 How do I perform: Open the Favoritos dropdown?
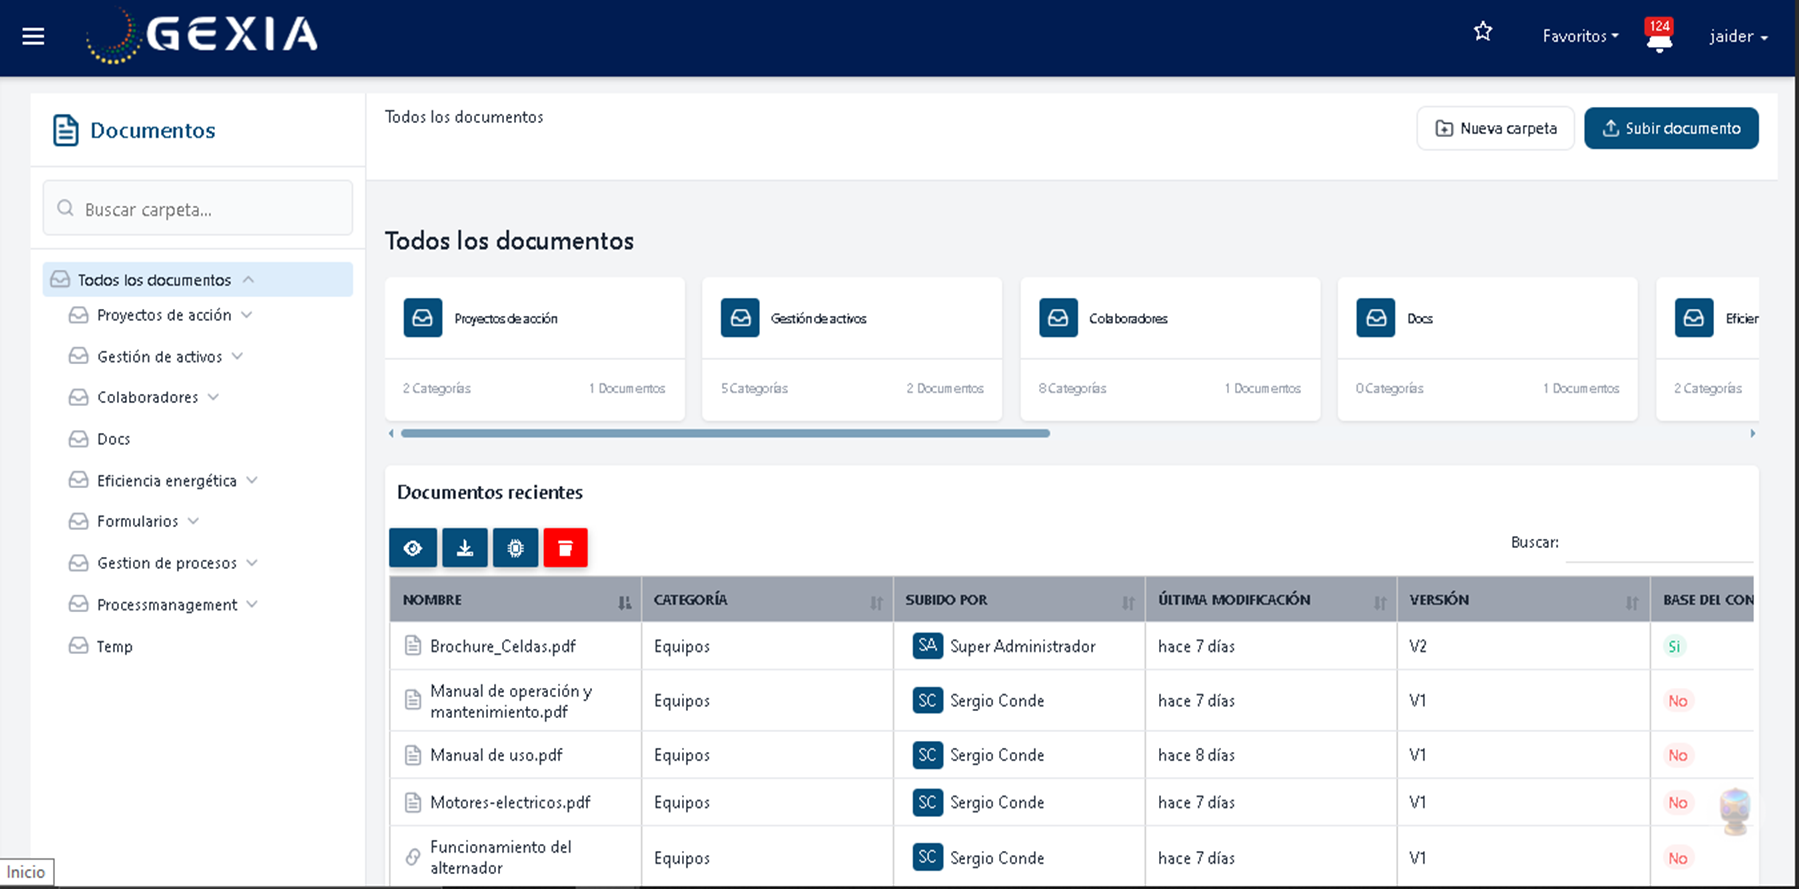[x=1579, y=36]
